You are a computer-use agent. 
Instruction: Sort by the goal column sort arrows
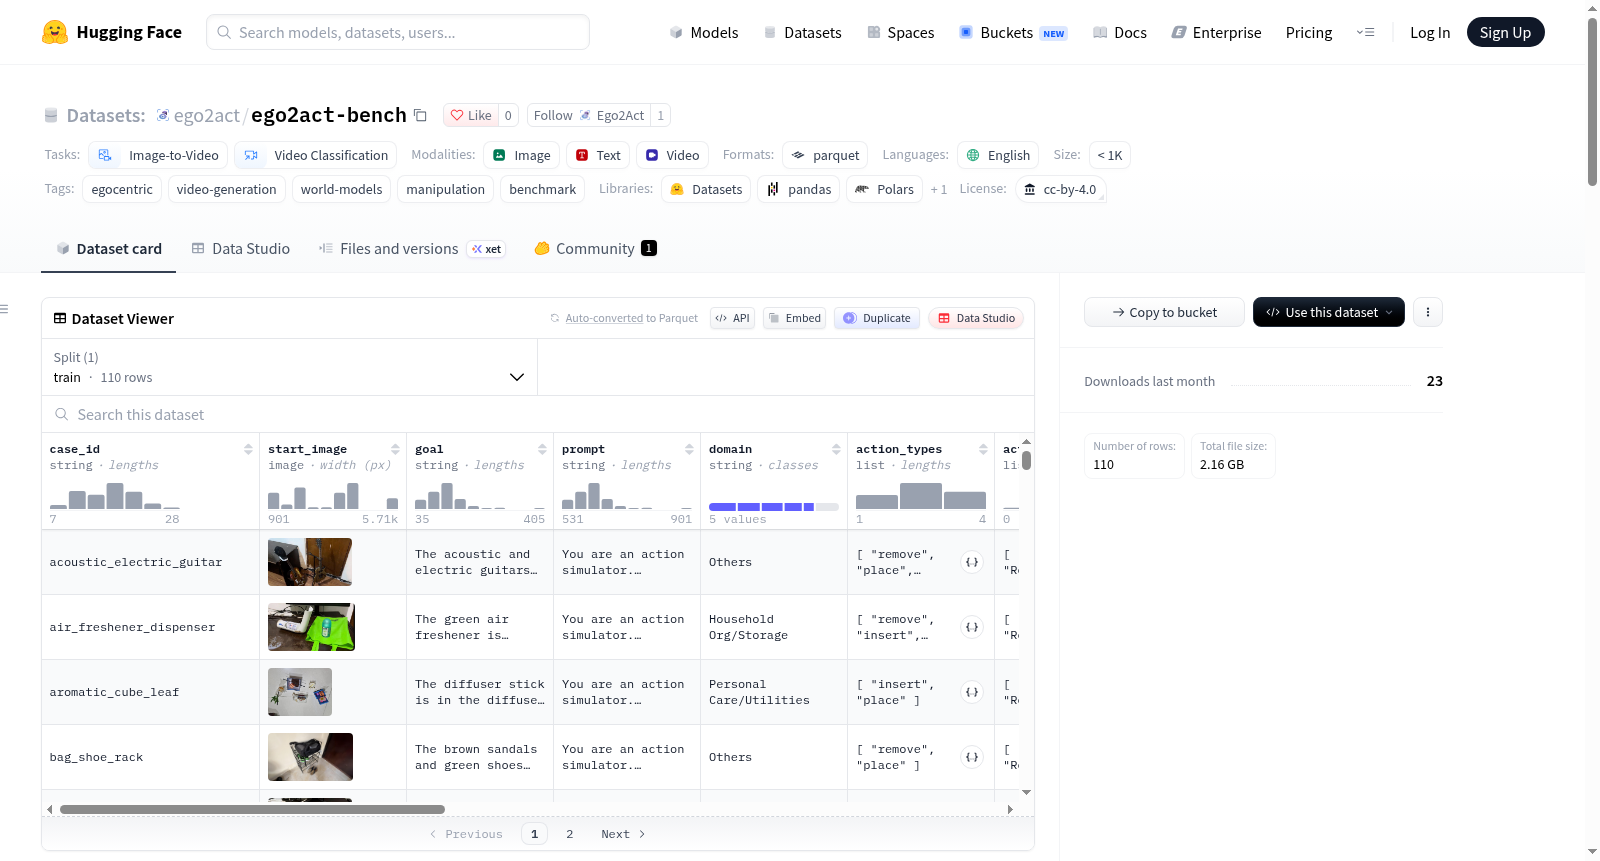[x=542, y=449]
